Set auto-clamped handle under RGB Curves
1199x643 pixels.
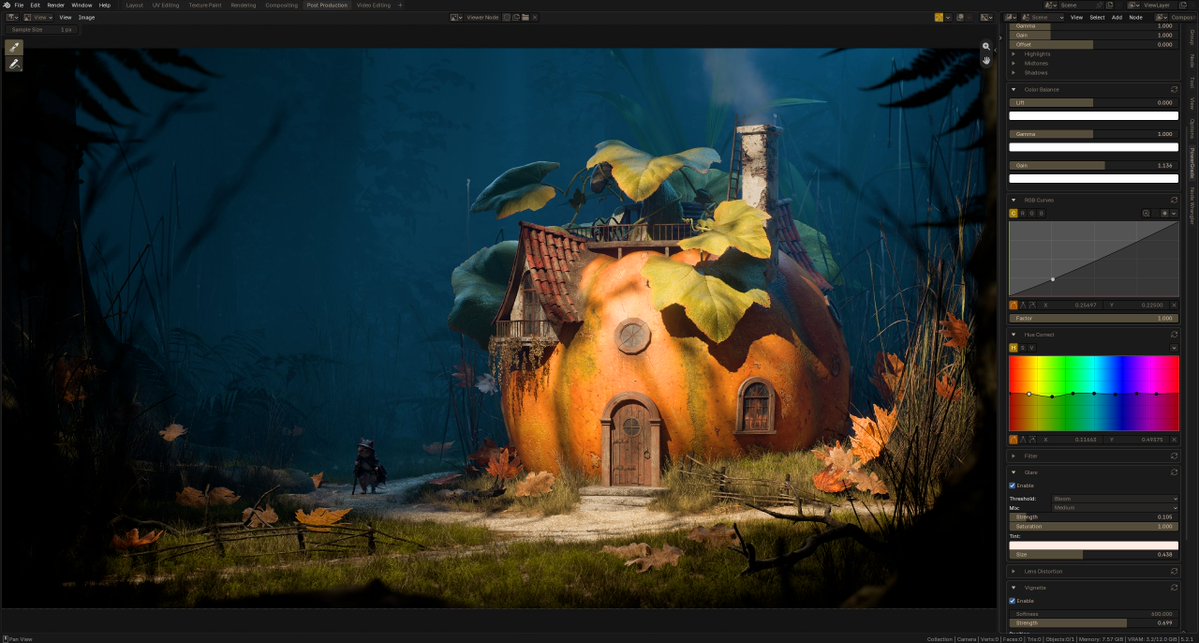(x=1032, y=305)
